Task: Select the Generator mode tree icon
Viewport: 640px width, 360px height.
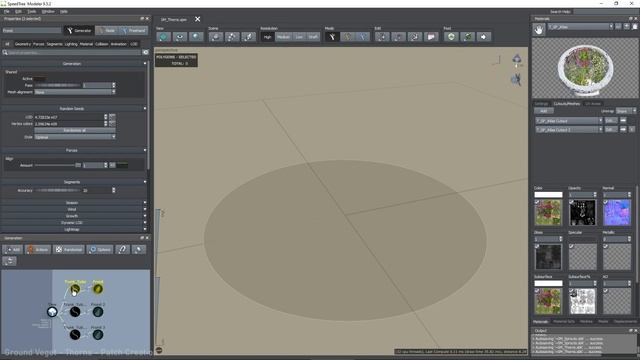Action: 332,37
